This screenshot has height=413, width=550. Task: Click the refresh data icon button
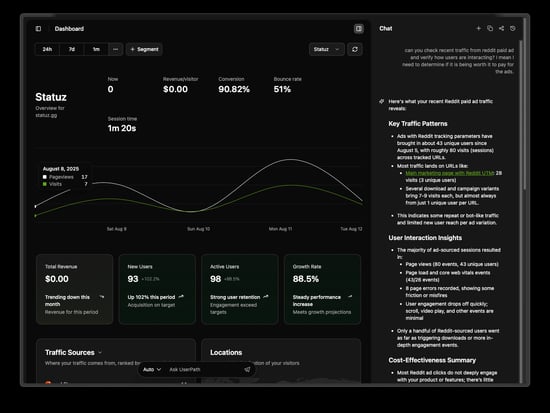355,49
